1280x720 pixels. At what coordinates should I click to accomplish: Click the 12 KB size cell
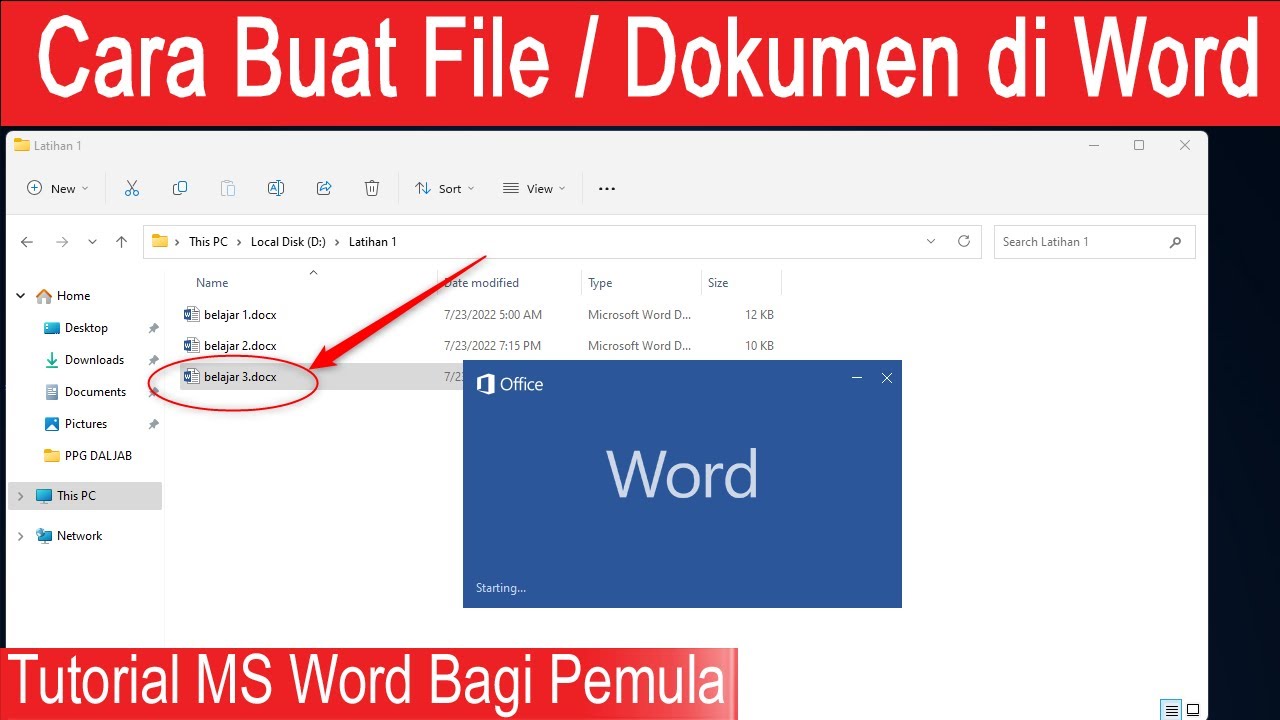click(760, 315)
